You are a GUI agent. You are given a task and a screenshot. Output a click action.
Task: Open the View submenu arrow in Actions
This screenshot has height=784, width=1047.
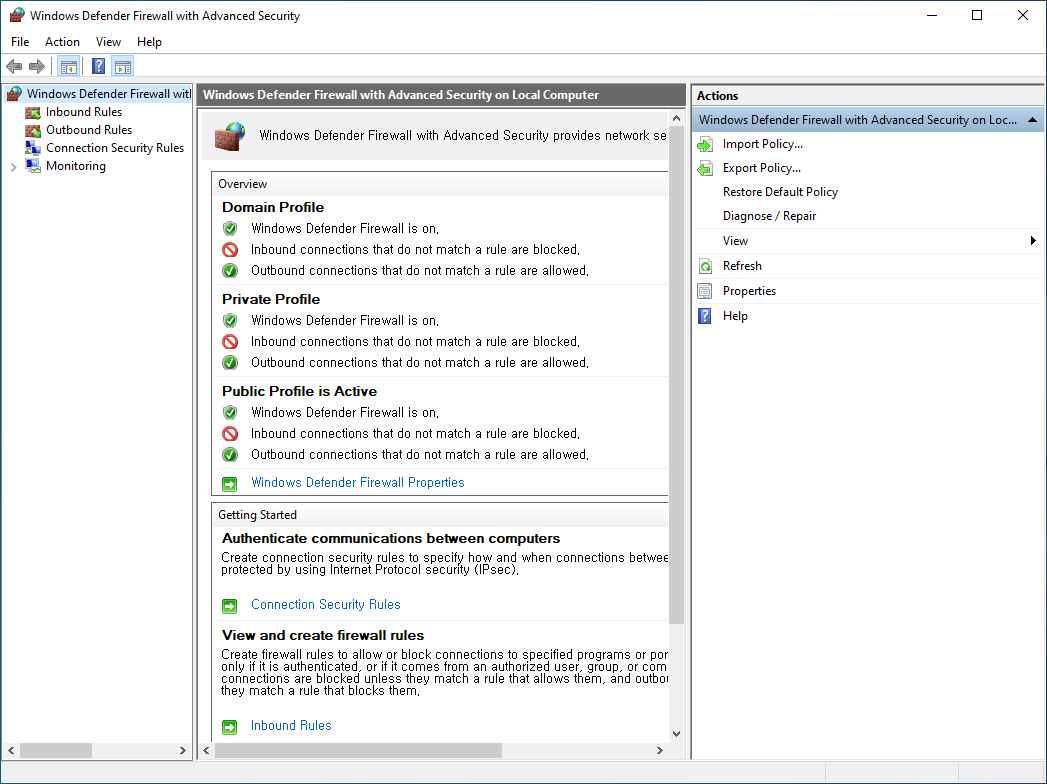[x=1033, y=241]
